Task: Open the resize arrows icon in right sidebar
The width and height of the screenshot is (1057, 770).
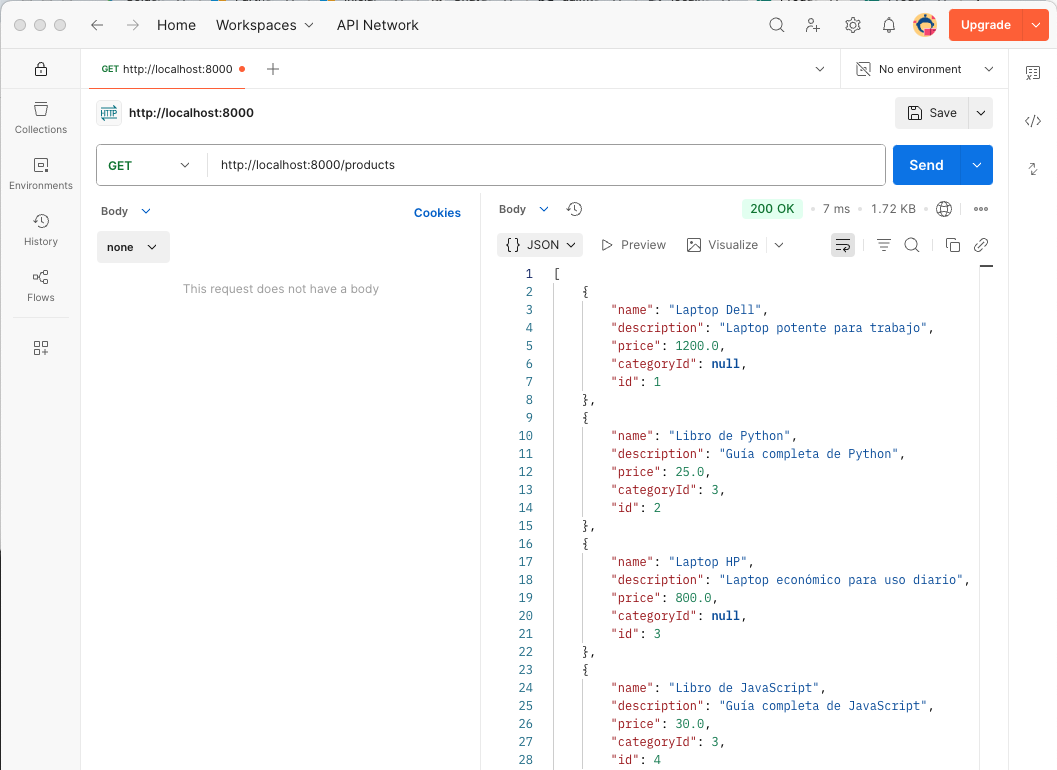Action: tap(1033, 169)
